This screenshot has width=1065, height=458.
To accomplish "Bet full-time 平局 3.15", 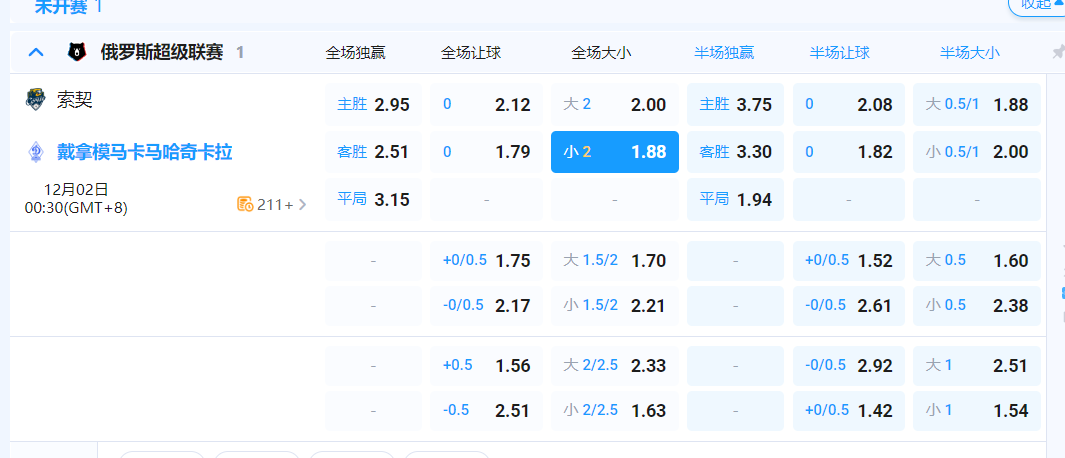I will [x=373, y=199].
